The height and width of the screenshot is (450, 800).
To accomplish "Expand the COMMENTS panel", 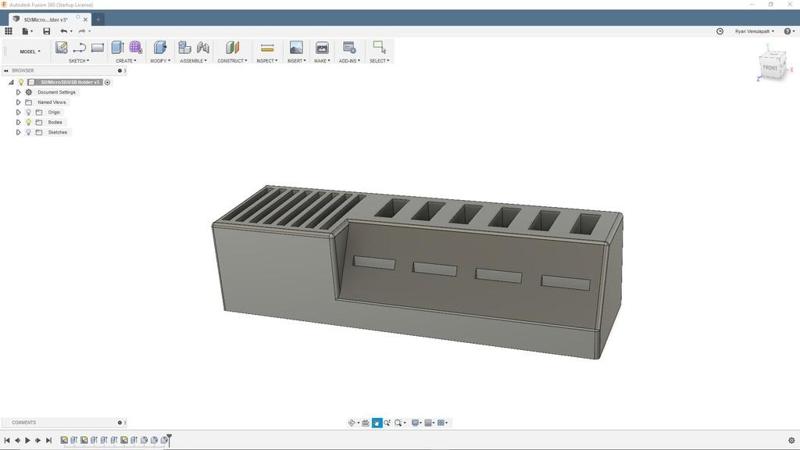I will 120,422.
